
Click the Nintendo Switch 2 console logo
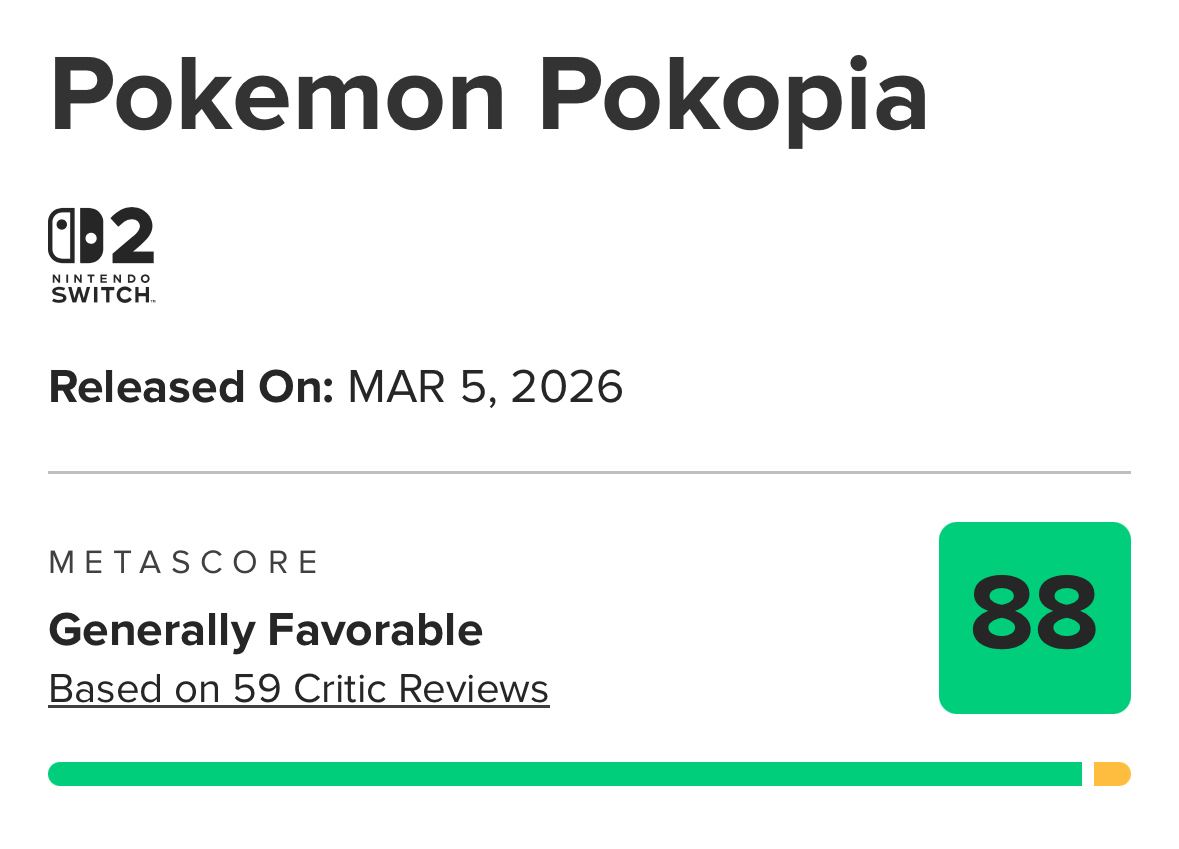[101, 255]
